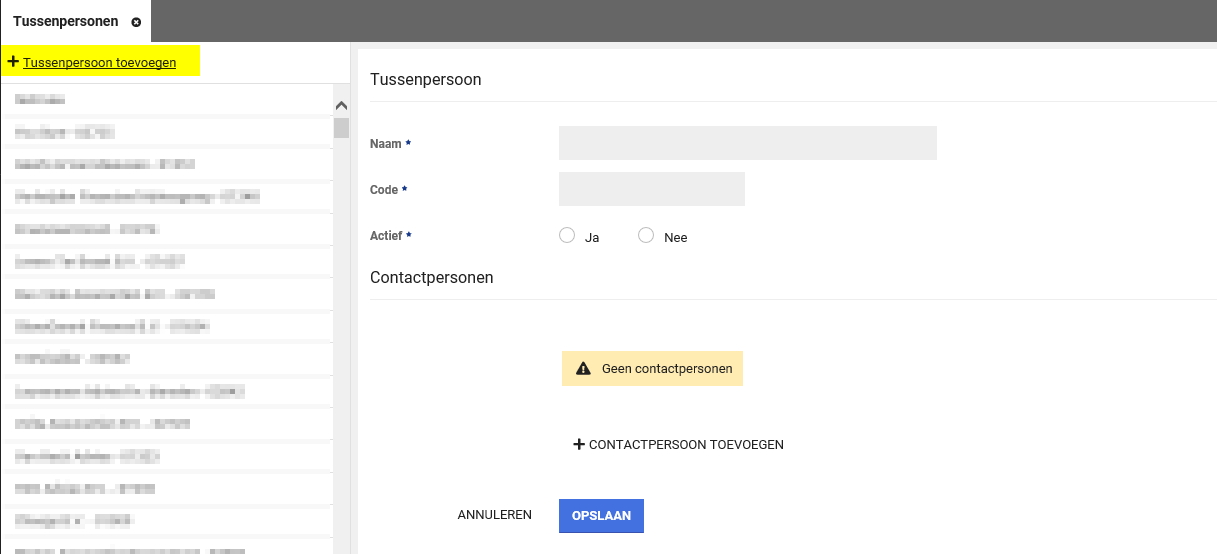This screenshot has width=1217, height=554.
Task: Click the plus icon before CONTACTPERSOON TOEVOEGEN
Action: [578, 444]
